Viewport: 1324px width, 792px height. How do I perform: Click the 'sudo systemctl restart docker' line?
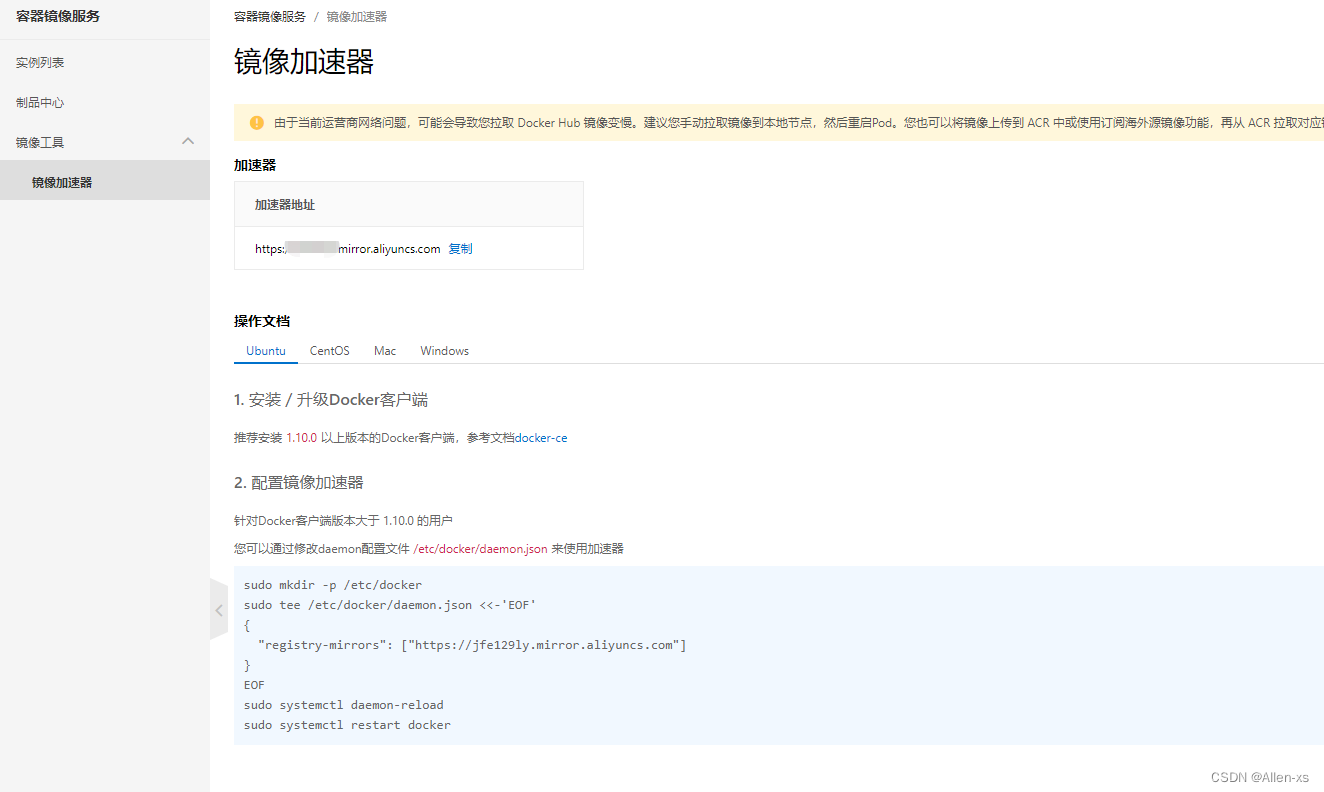347,725
